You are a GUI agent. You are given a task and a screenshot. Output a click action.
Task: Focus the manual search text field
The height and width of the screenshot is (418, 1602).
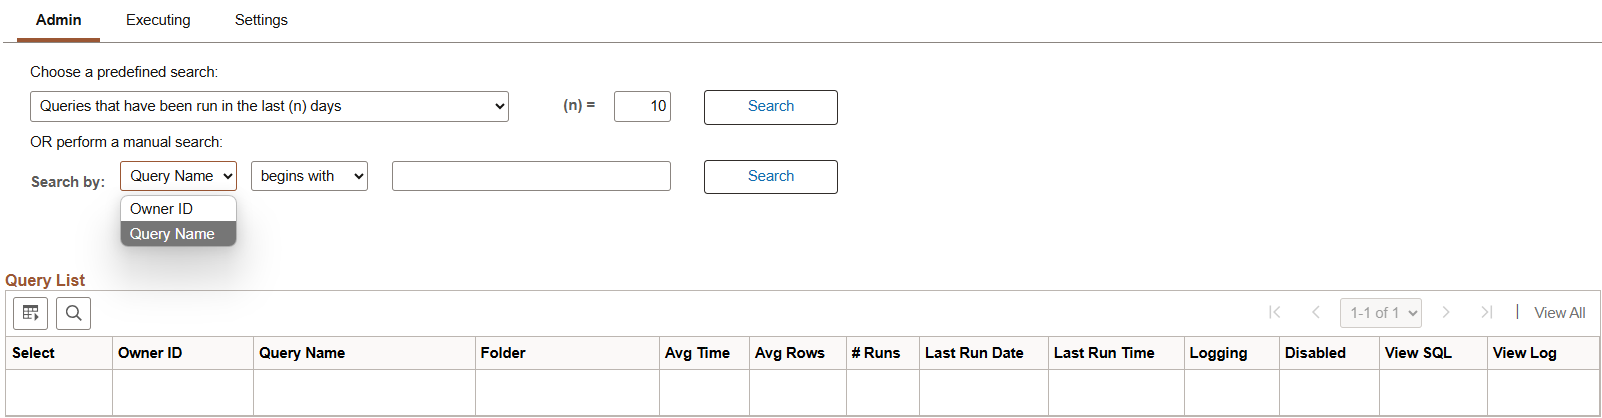pyautogui.click(x=531, y=176)
